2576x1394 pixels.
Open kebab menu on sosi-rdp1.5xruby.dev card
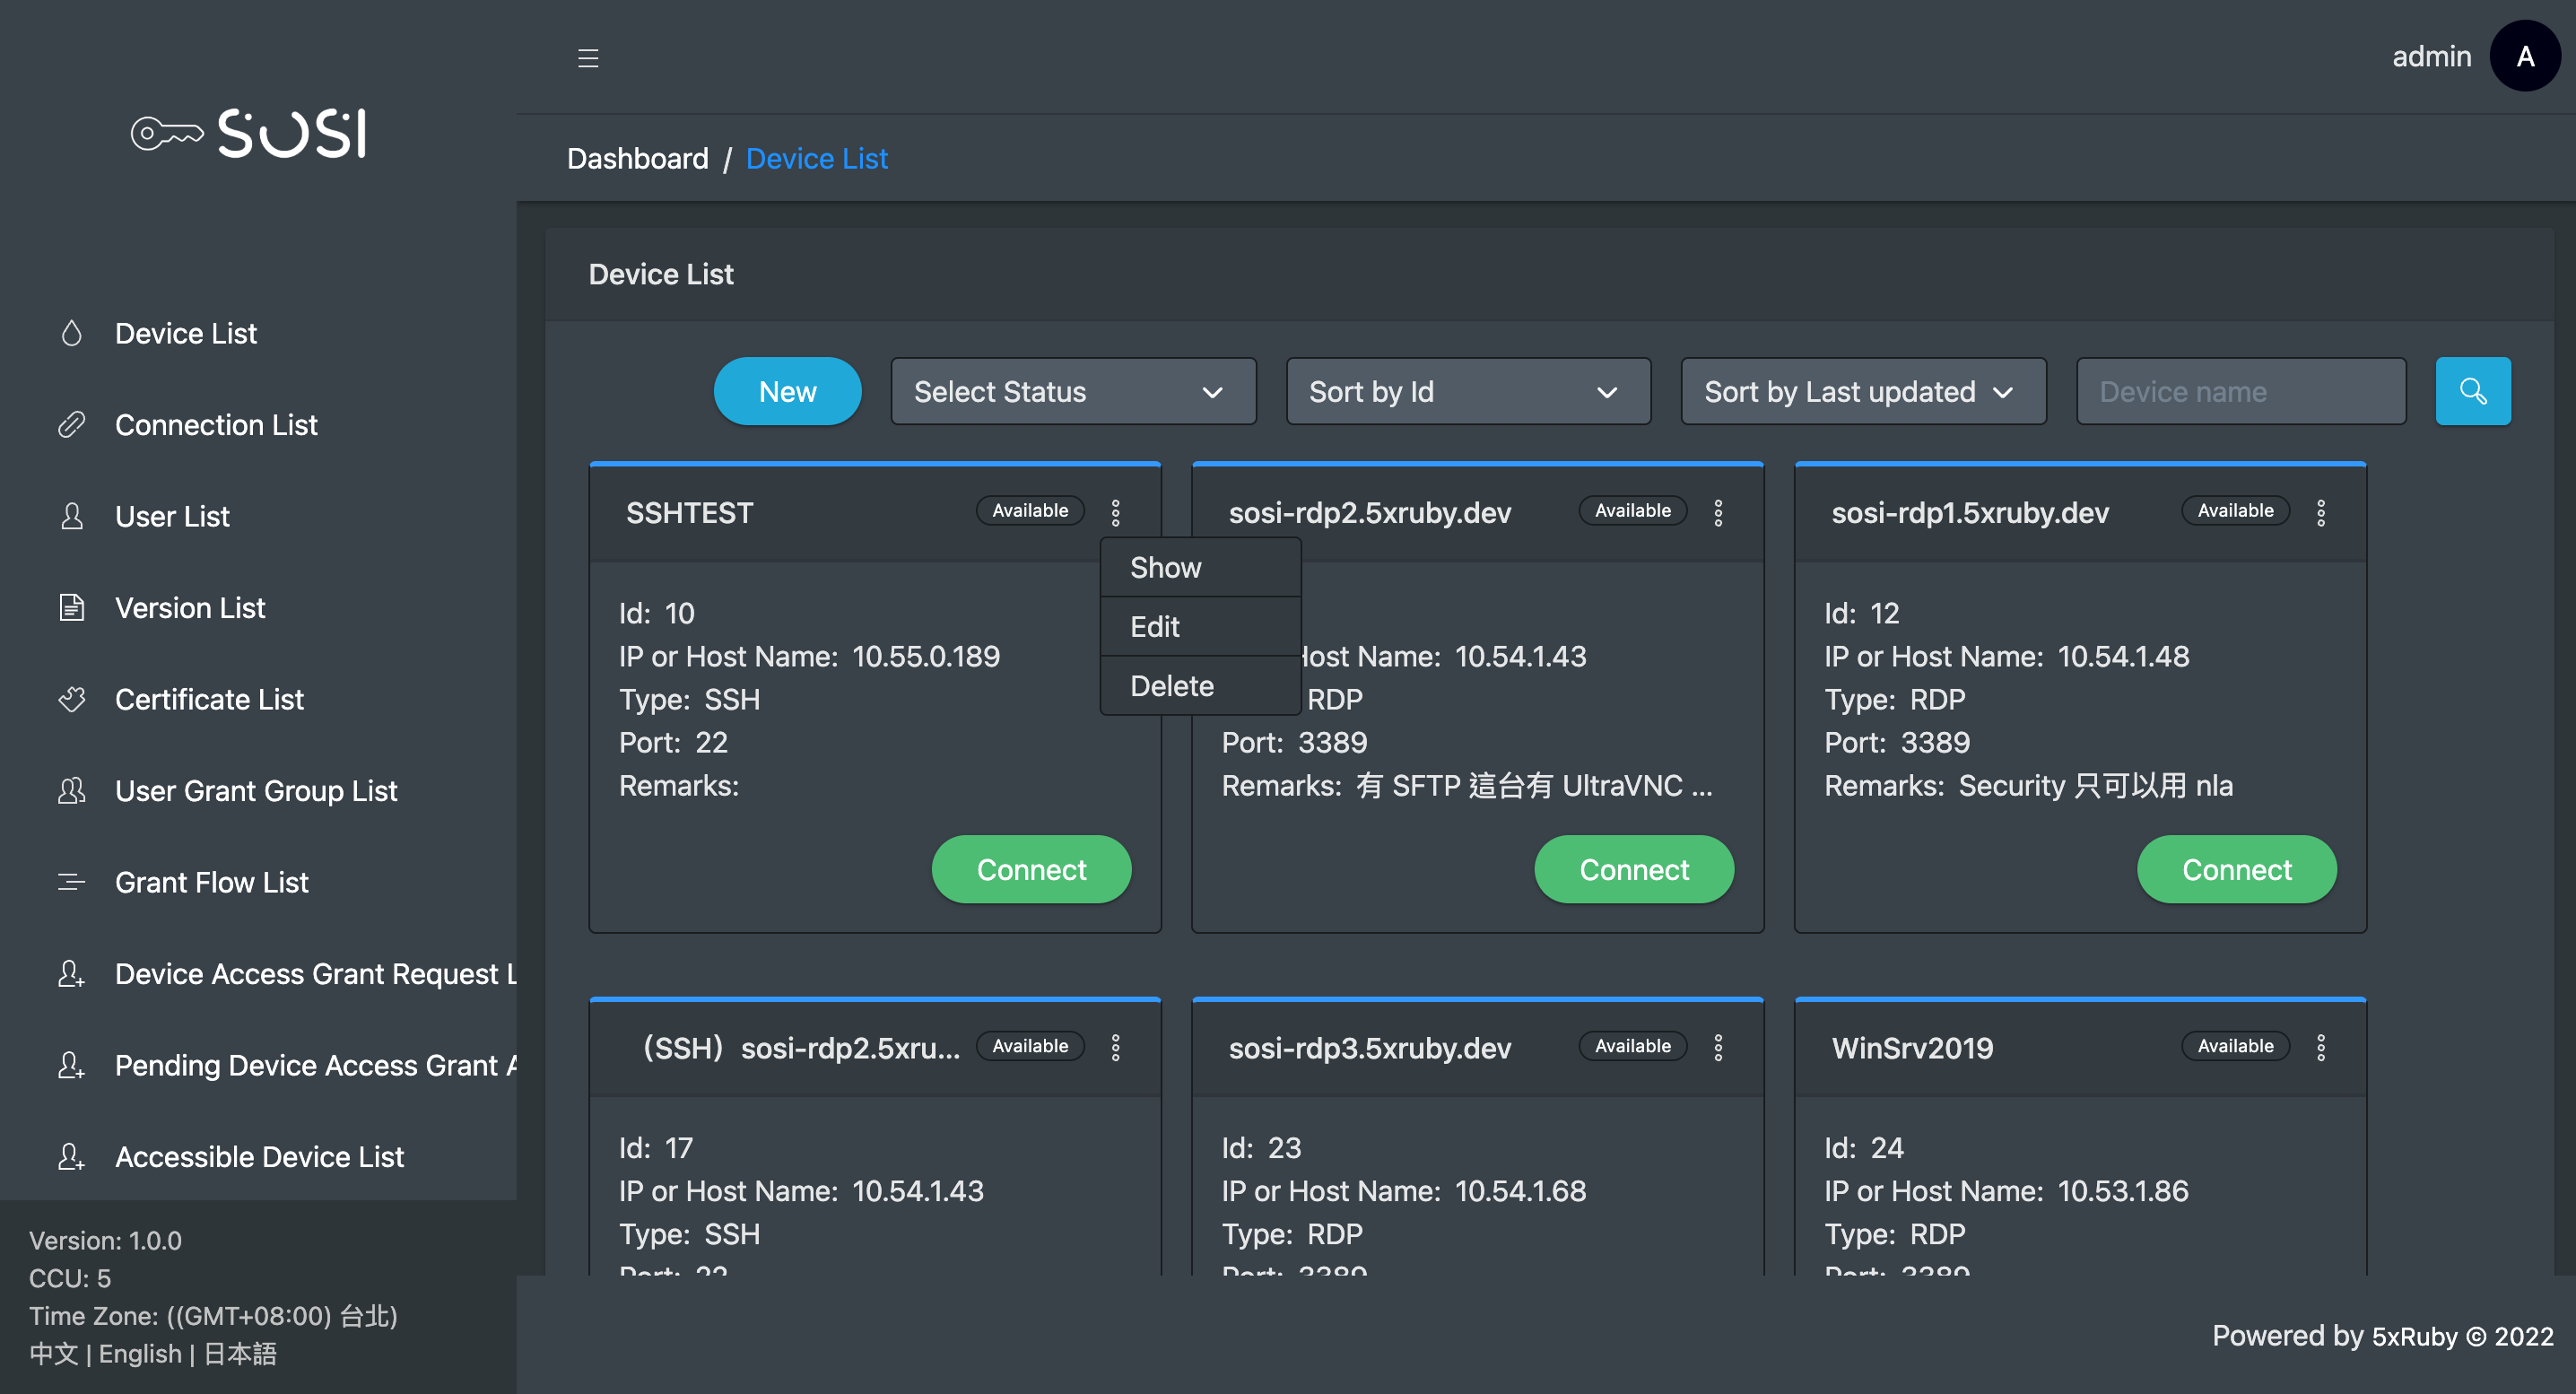tap(2321, 512)
